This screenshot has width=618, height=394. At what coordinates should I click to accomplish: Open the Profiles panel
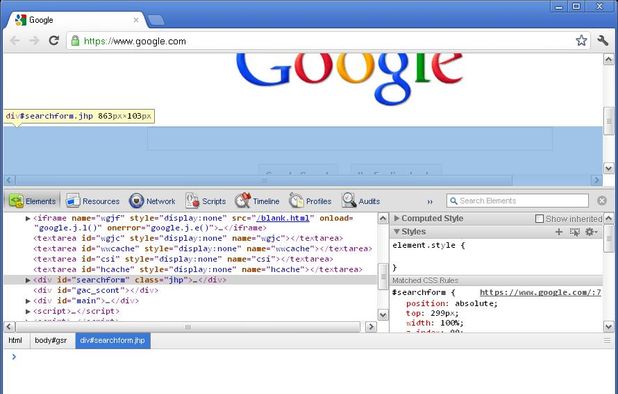[310, 201]
